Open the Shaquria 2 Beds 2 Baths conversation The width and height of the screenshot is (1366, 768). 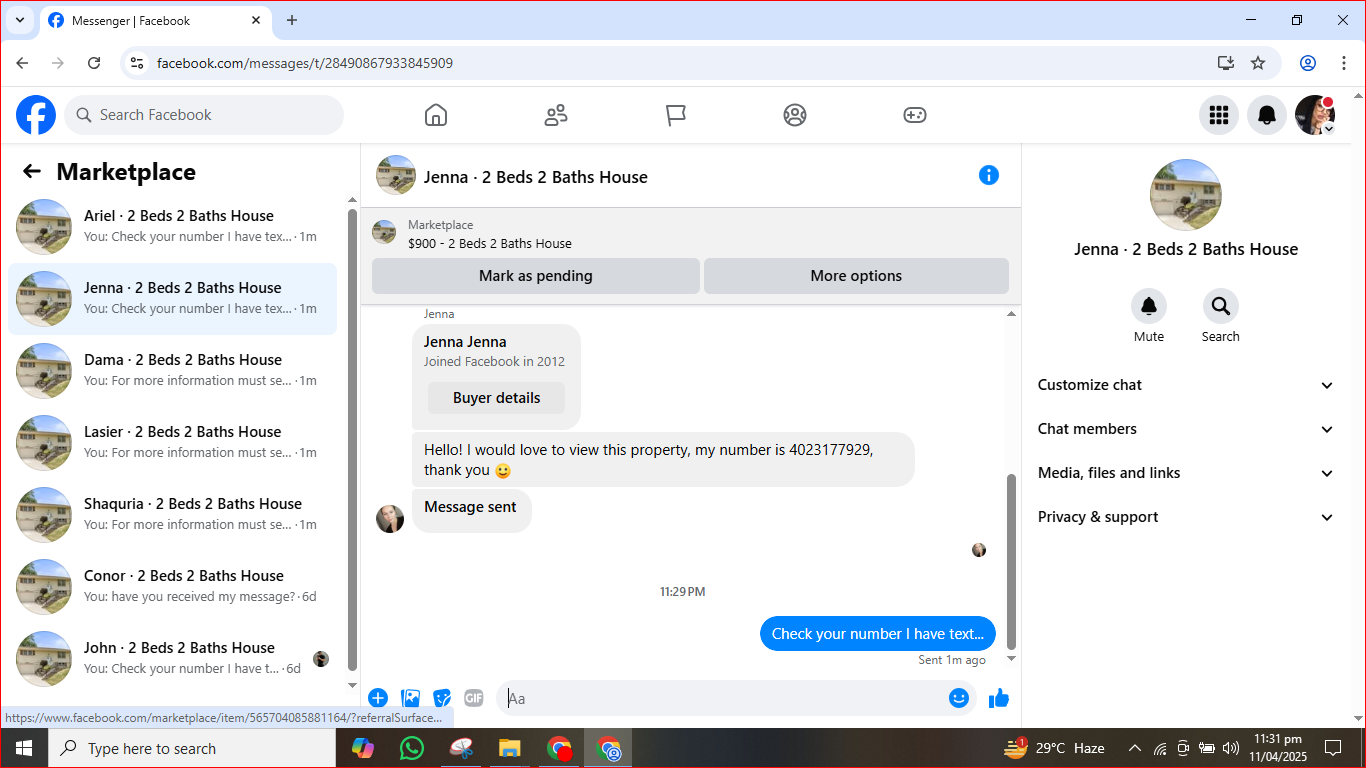point(172,514)
